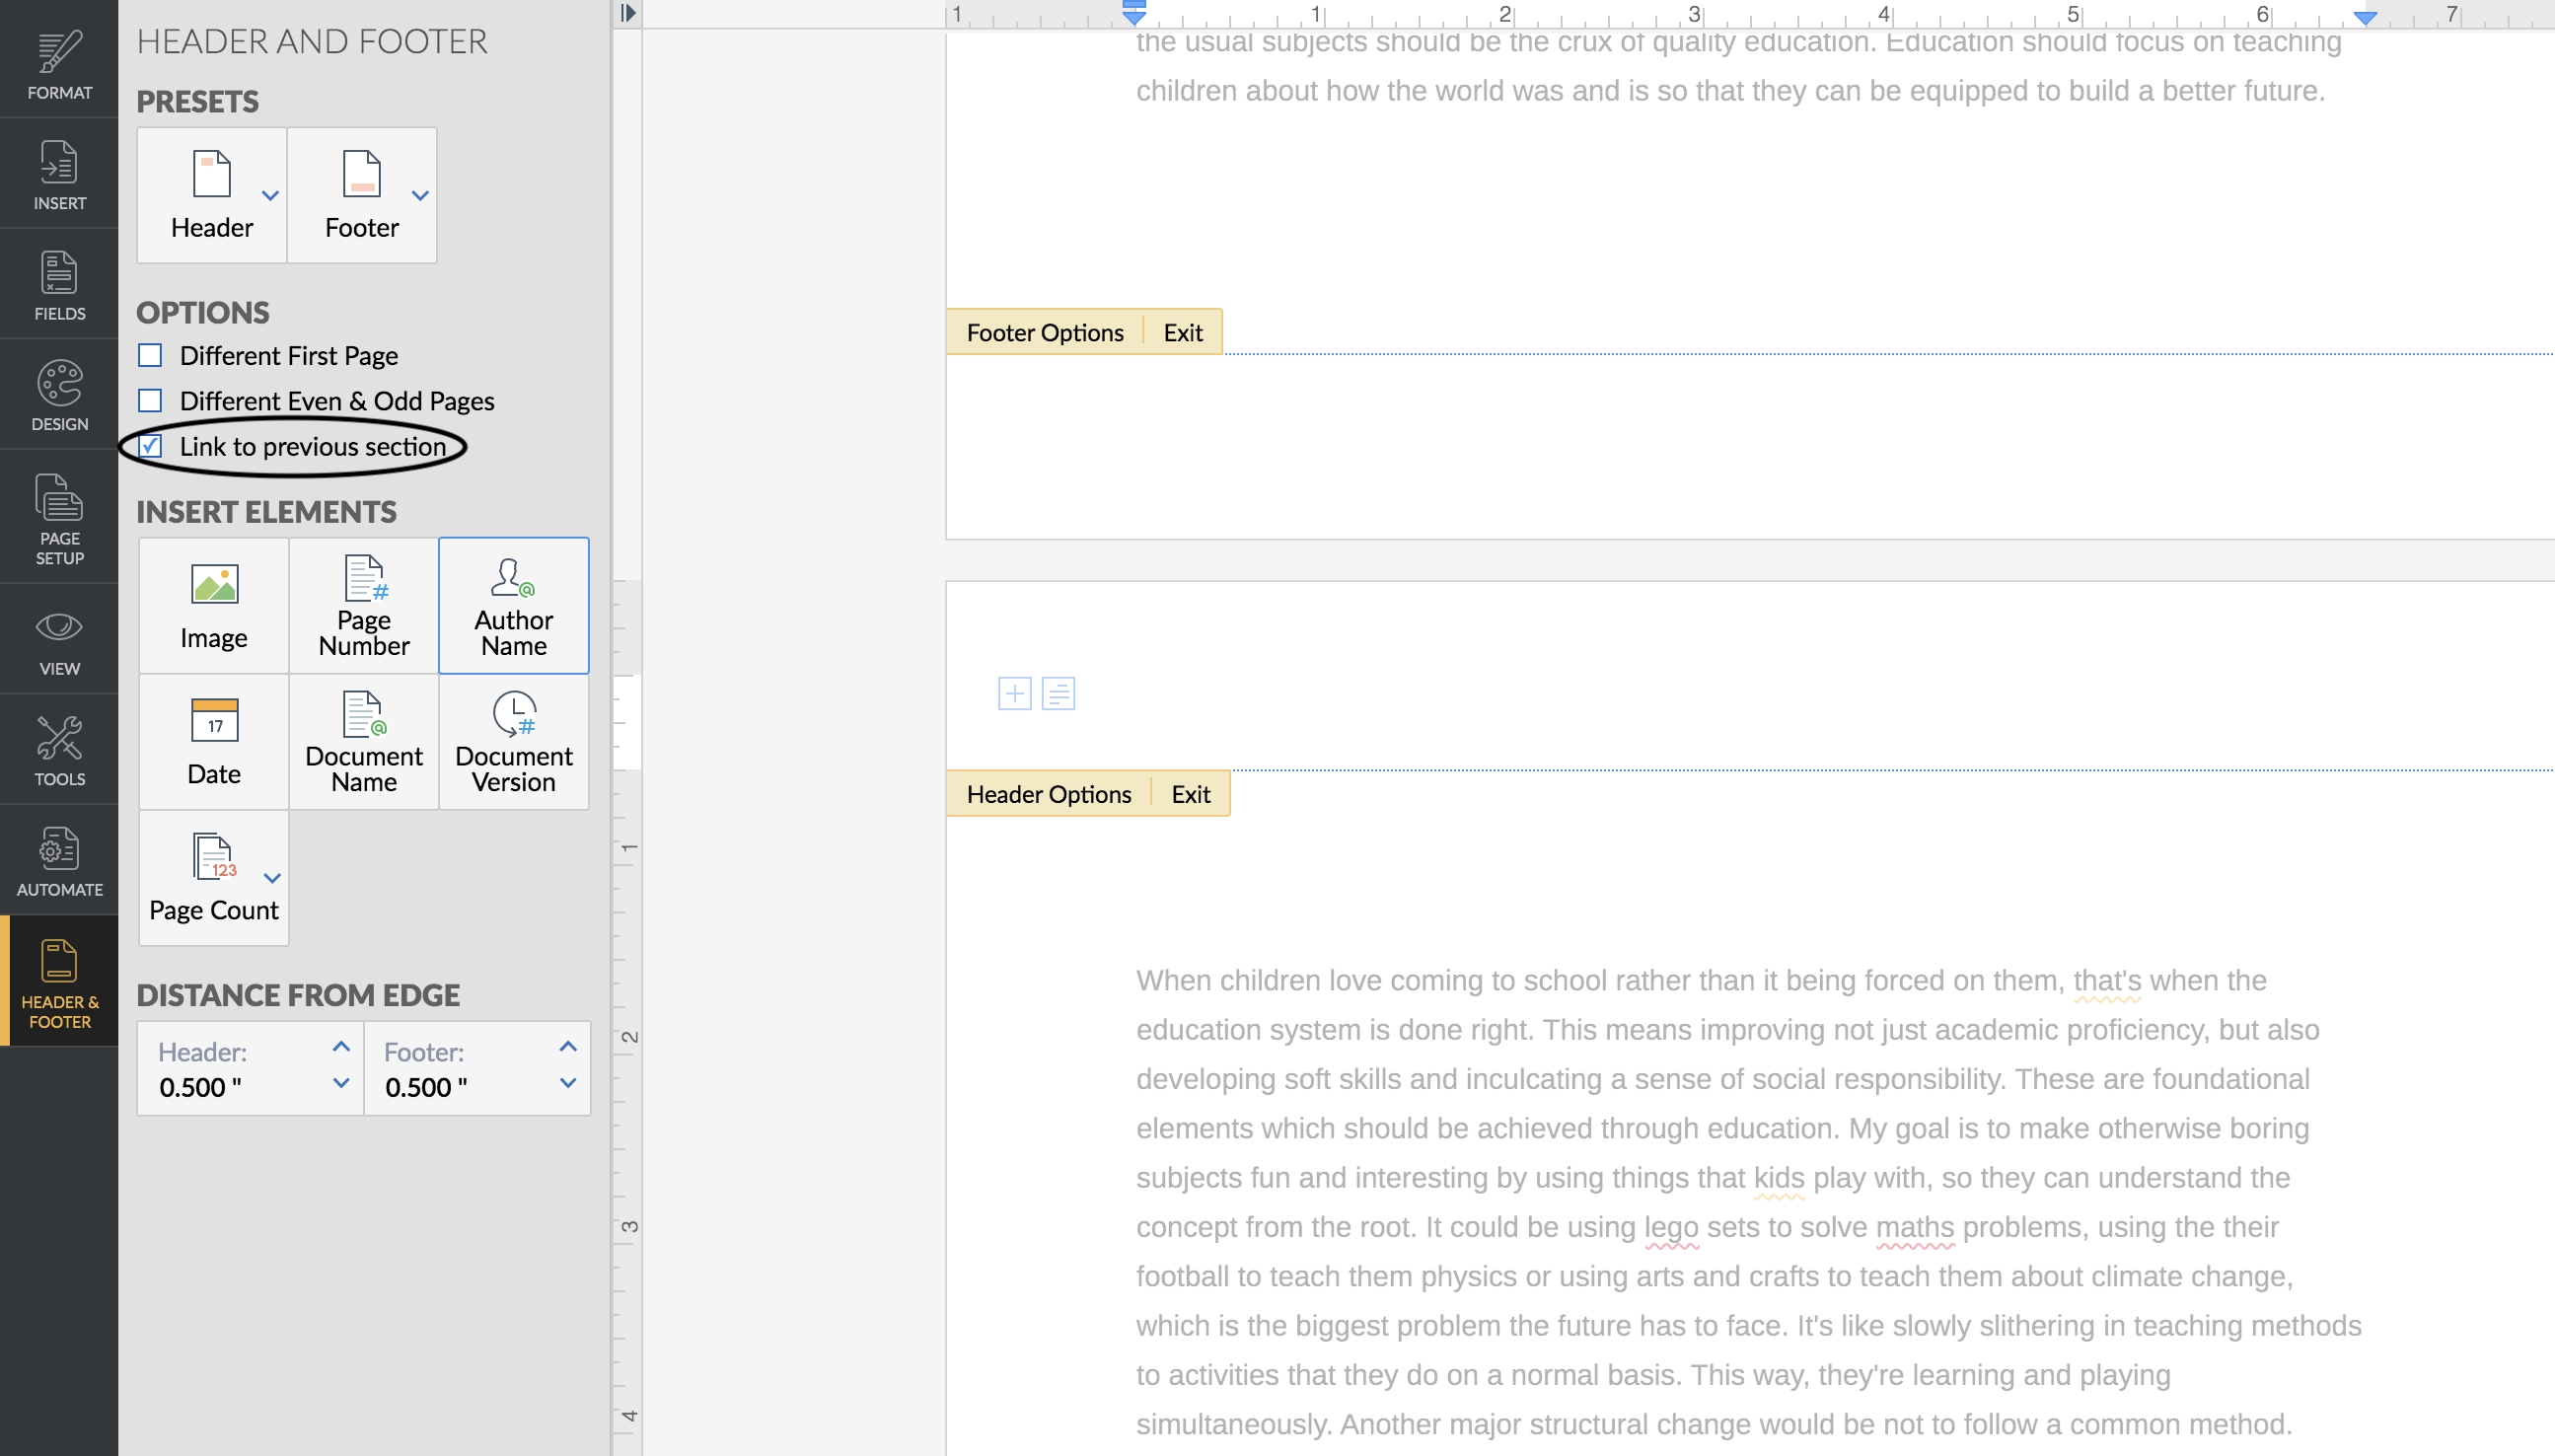Collapse the side panel arrow icon
This screenshot has width=2555, height=1456.
627,13
